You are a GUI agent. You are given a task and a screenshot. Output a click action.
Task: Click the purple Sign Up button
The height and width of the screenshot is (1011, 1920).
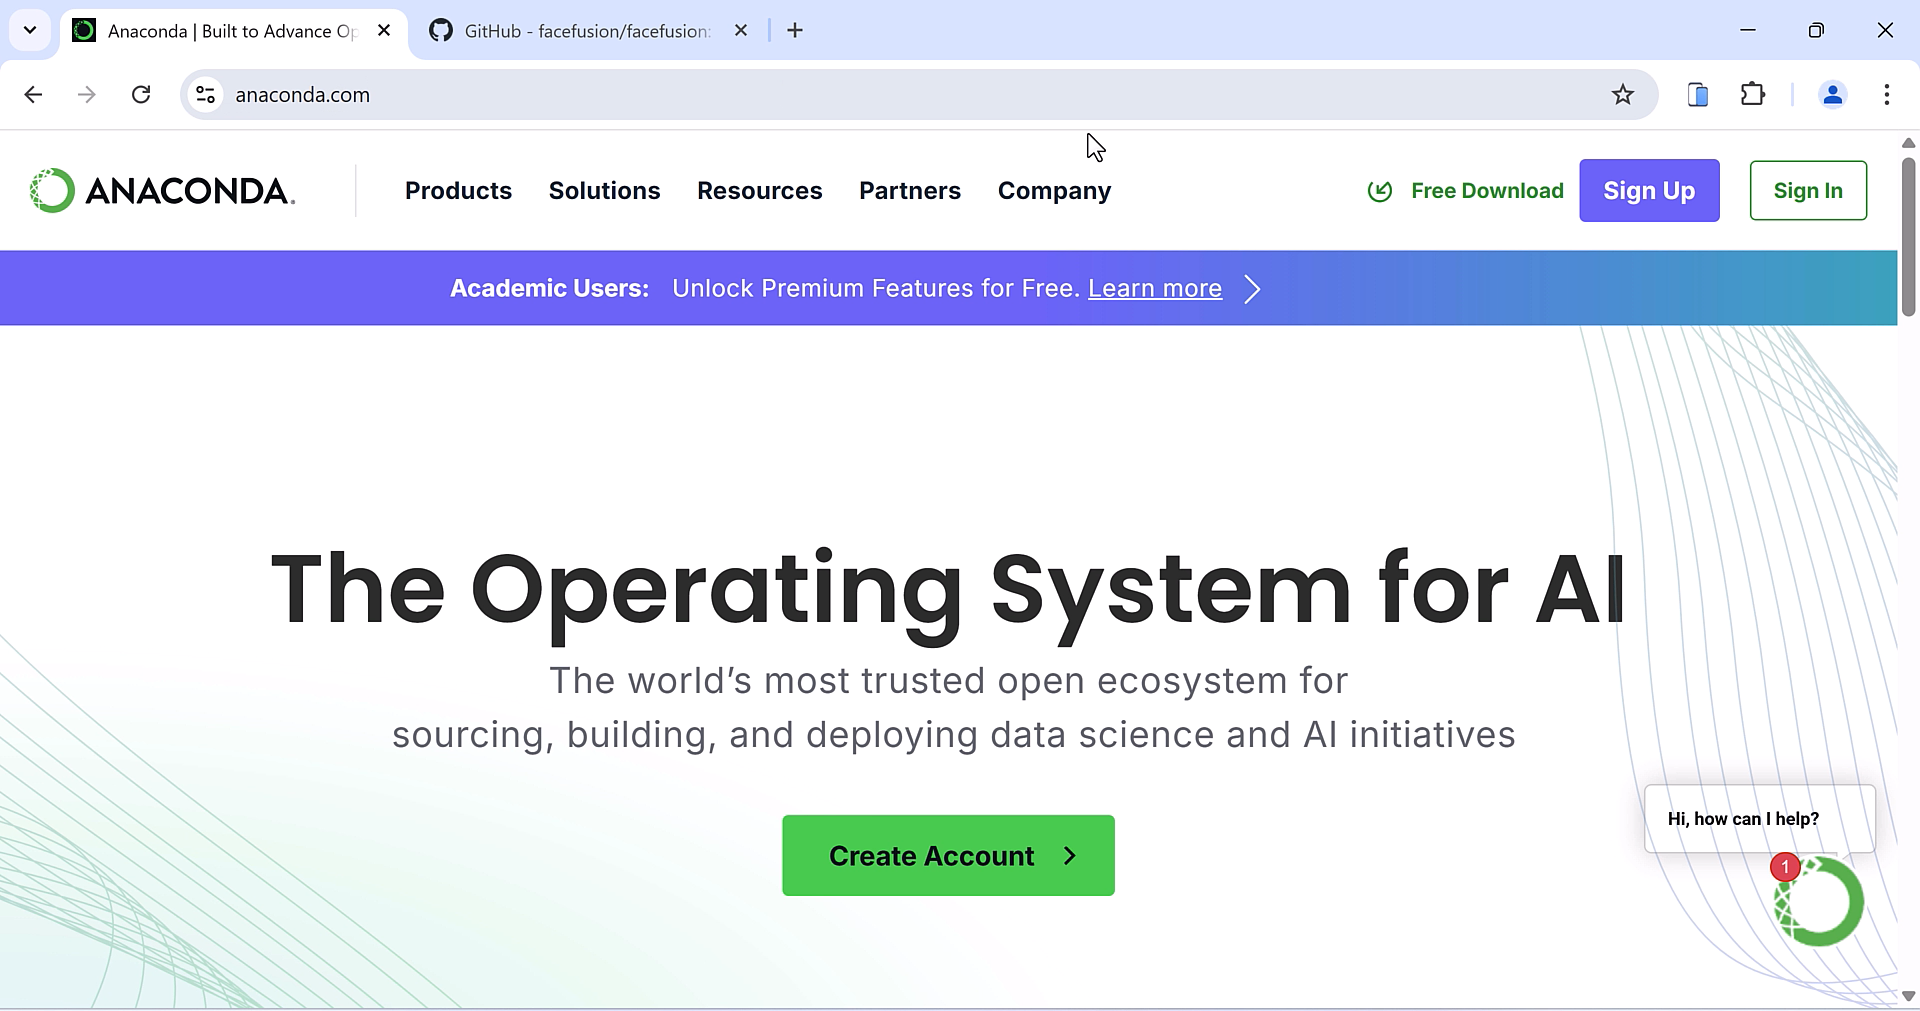pyautogui.click(x=1649, y=191)
